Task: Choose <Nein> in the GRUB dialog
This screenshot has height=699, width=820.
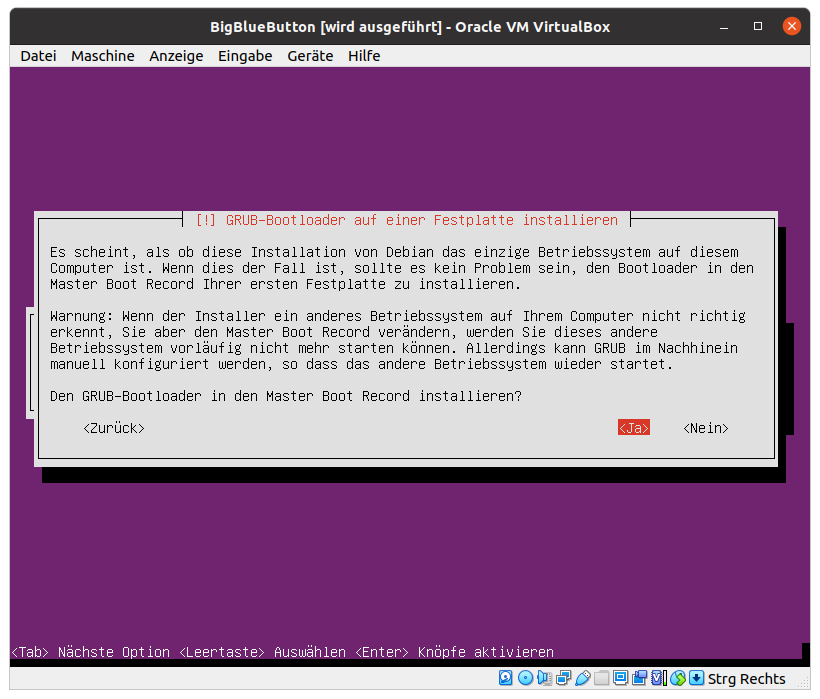Action: click(x=705, y=428)
